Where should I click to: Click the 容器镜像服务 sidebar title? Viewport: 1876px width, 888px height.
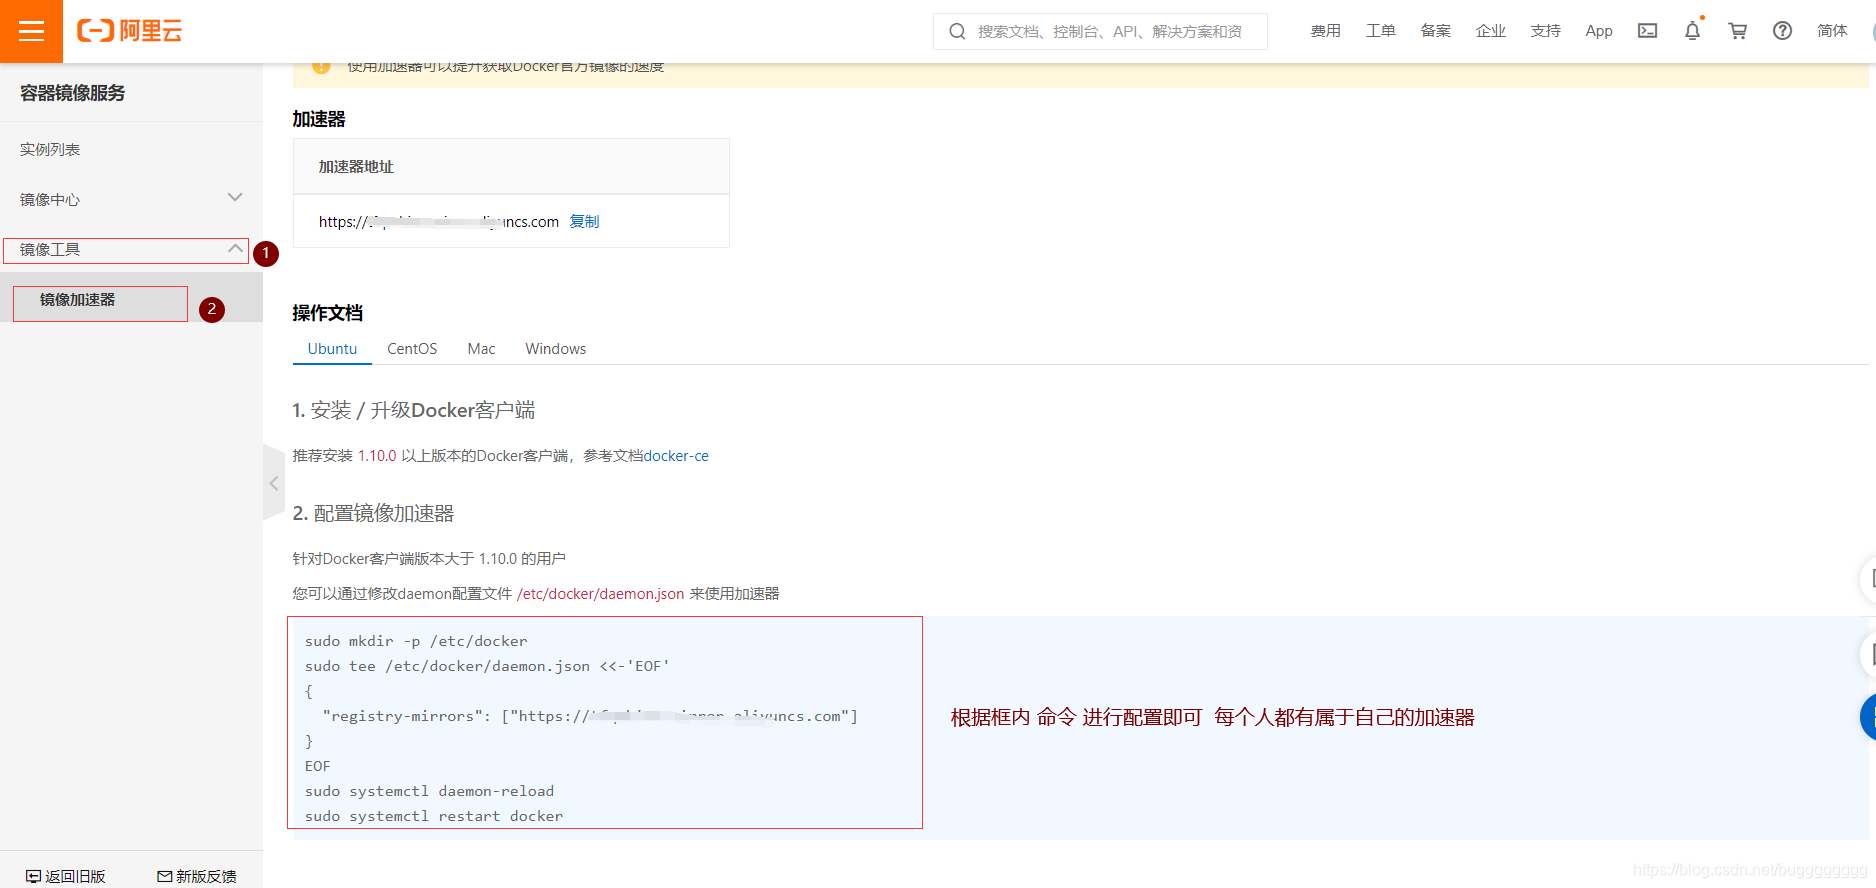tap(72, 93)
